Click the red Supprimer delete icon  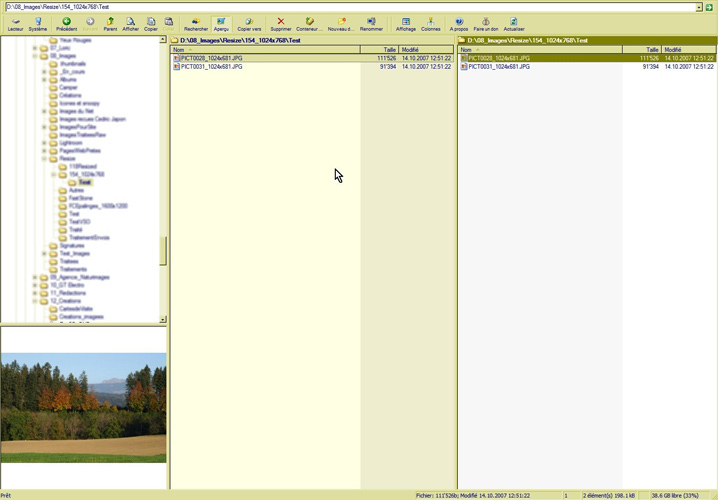click(x=281, y=23)
